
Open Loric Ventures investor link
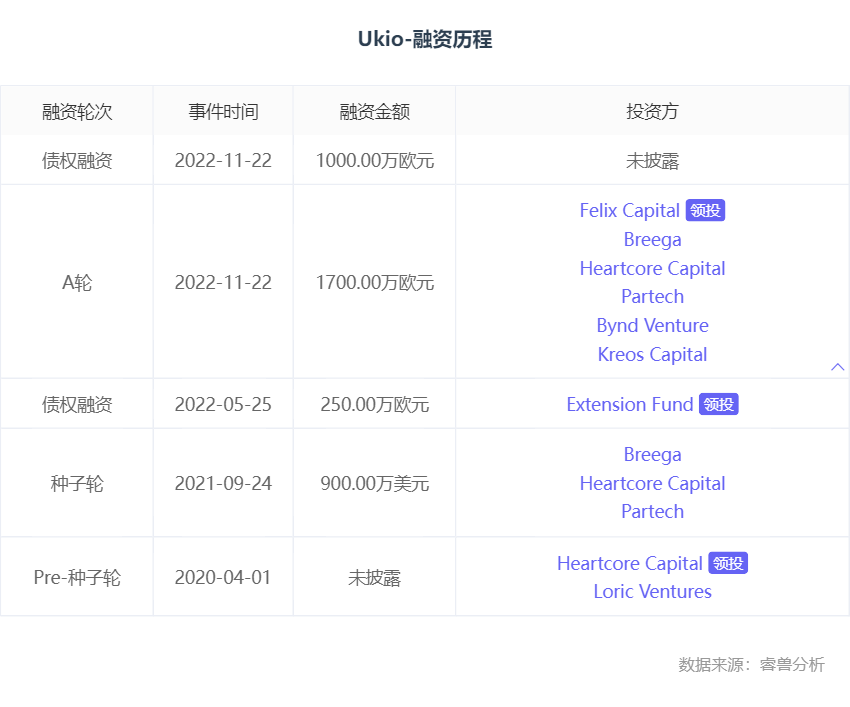(x=652, y=592)
